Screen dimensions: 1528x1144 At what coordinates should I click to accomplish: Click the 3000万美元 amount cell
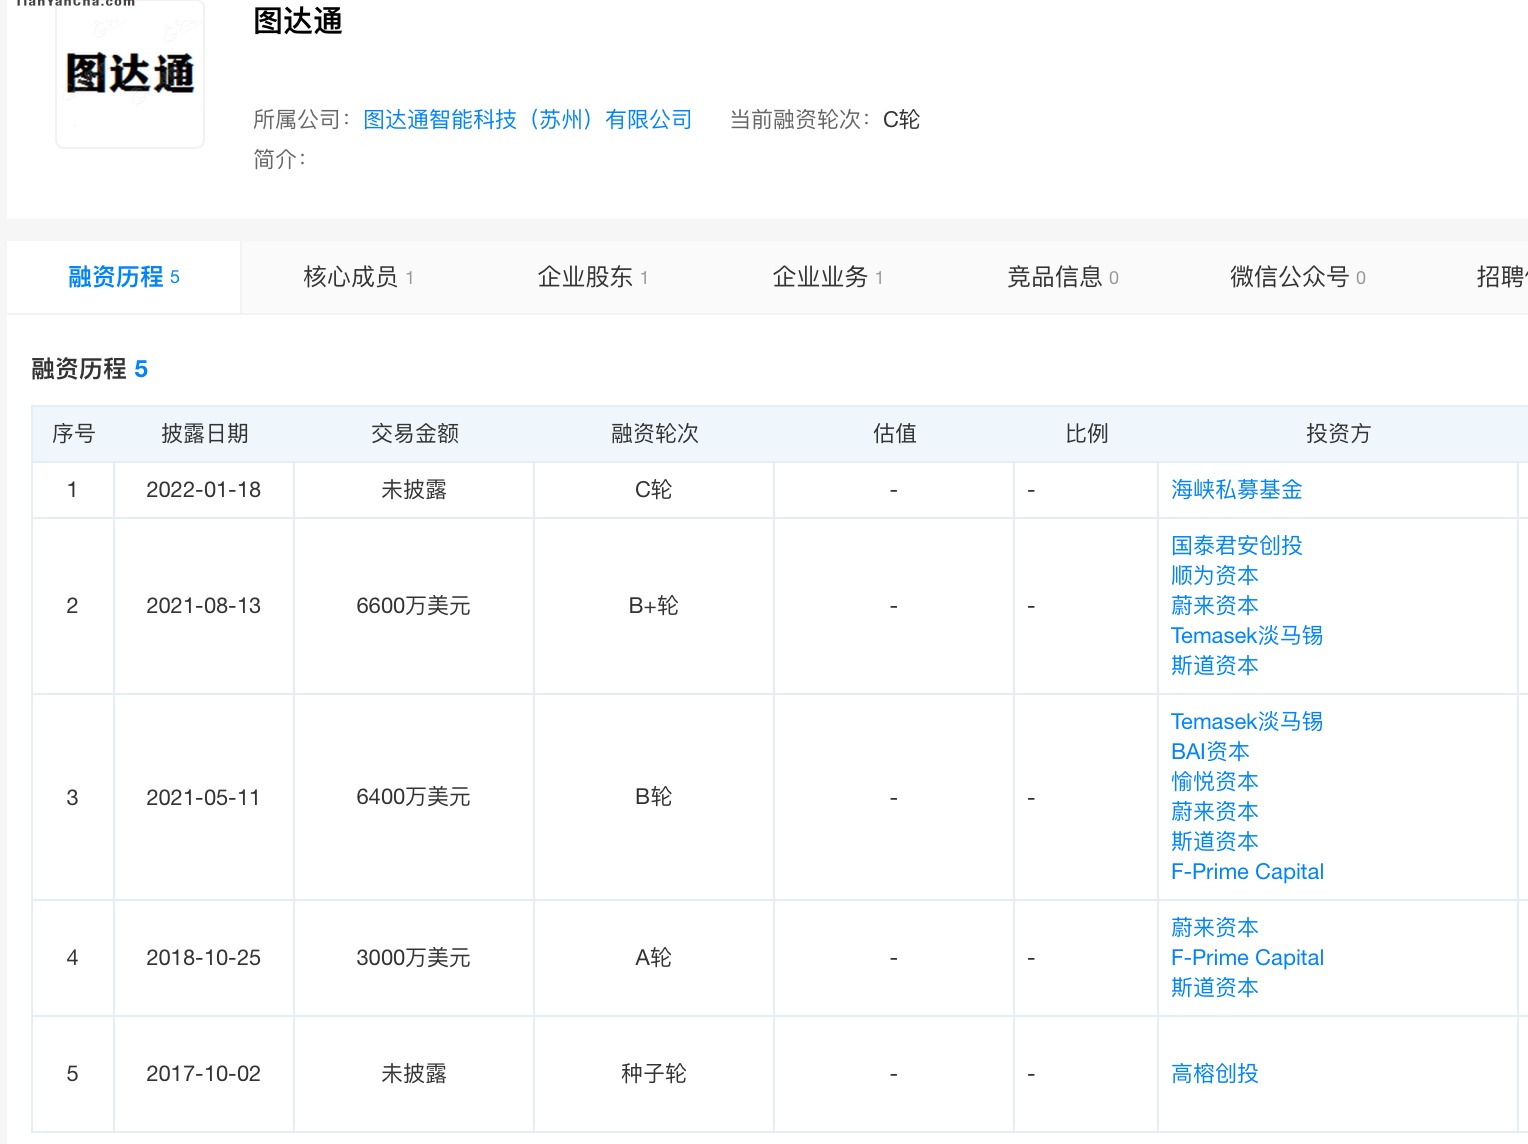point(413,958)
